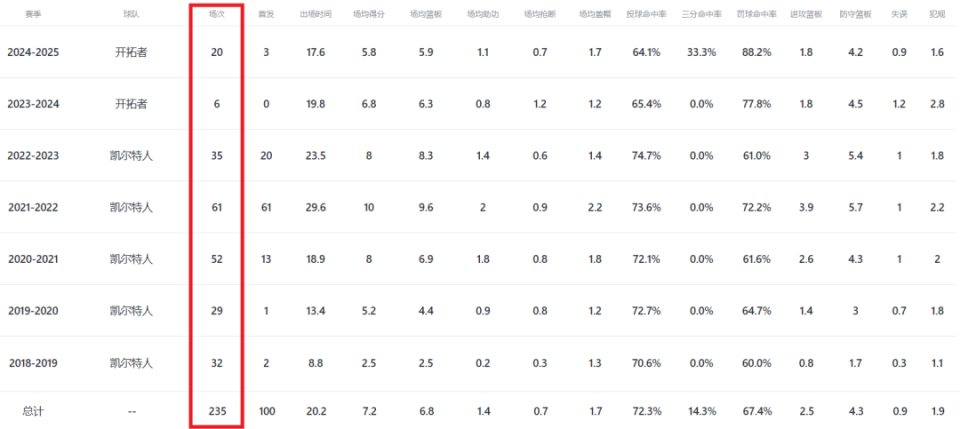Click the 凯尔特人 team link for 2019-2020
Screen dimensions: 960x429
pyautogui.click(x=131, y=311)
